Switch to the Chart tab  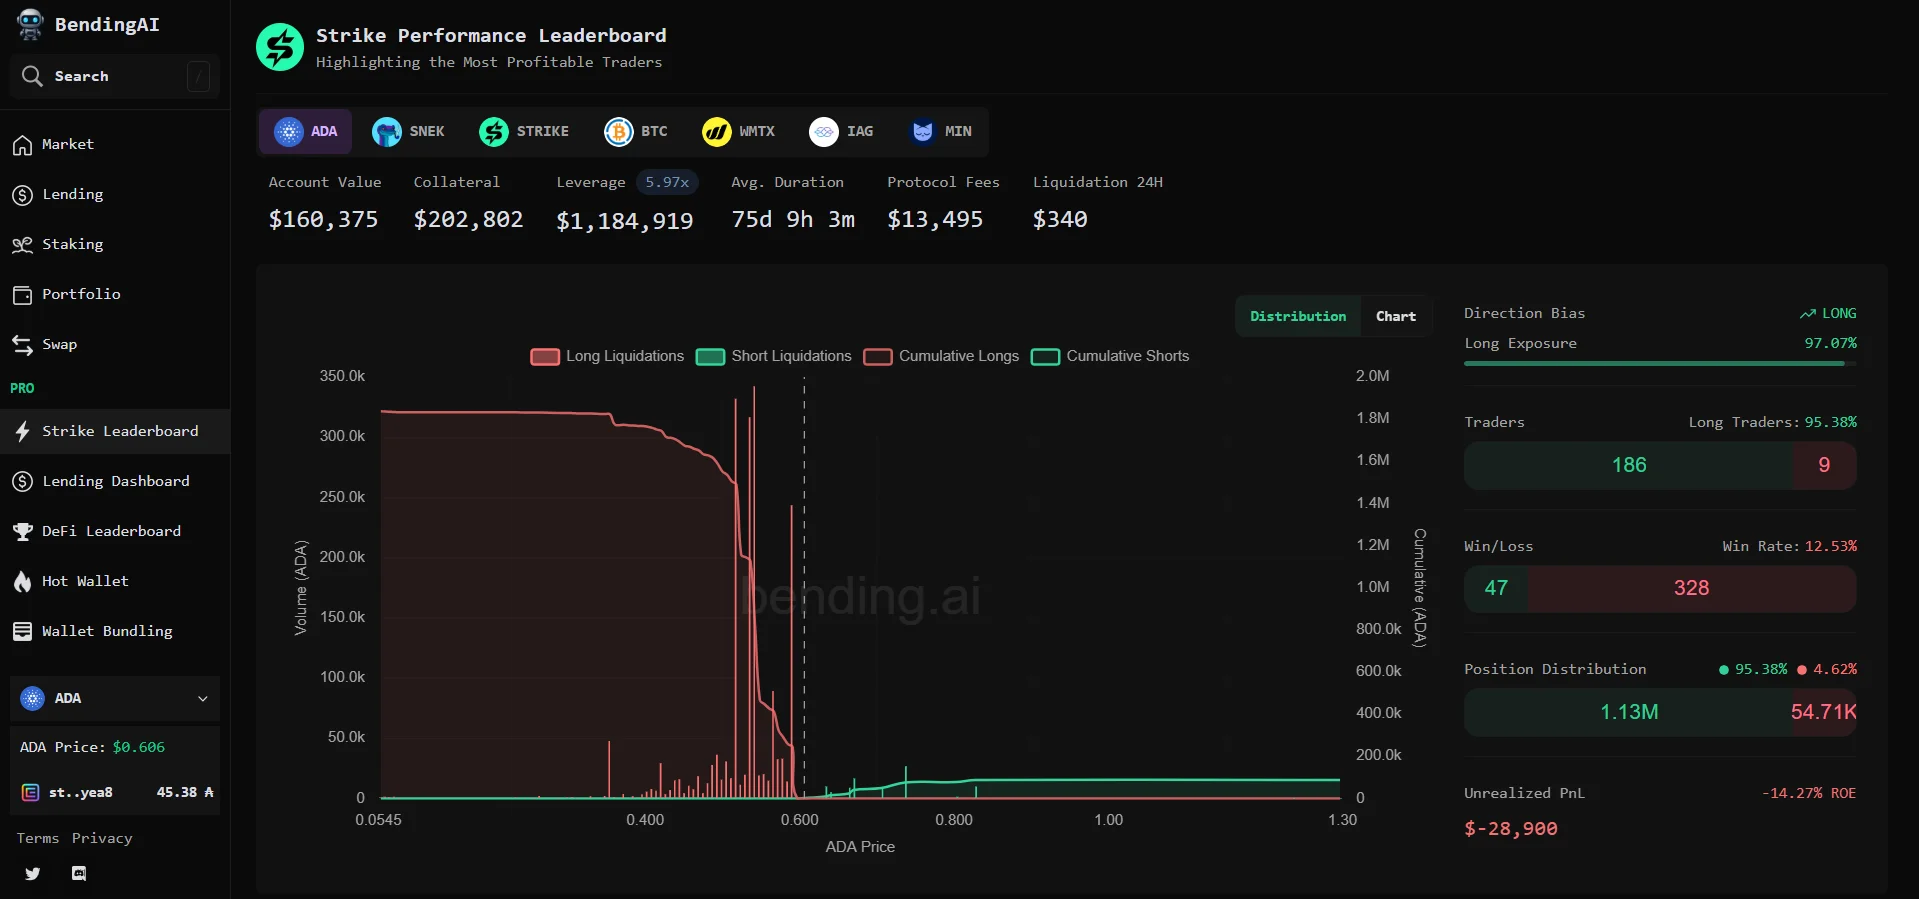(1395, 316)
